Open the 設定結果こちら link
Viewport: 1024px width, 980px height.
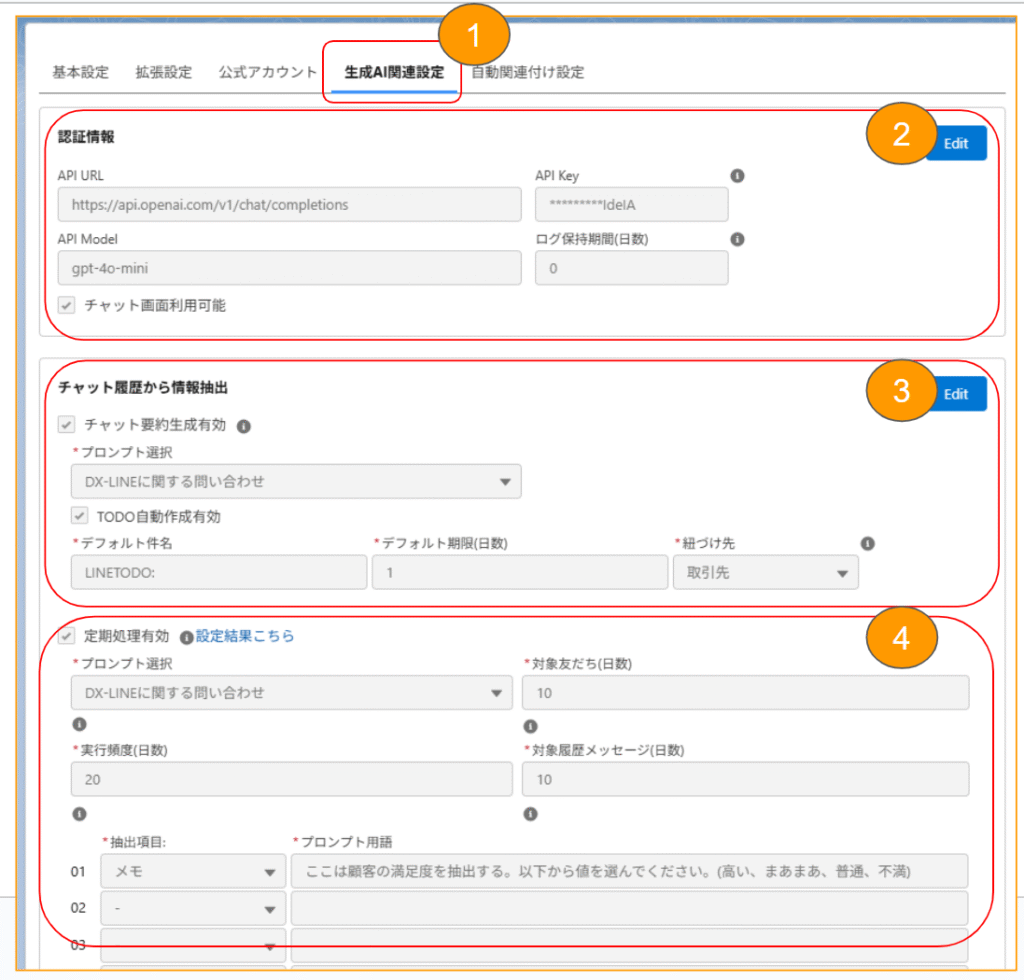click(245, 636)
